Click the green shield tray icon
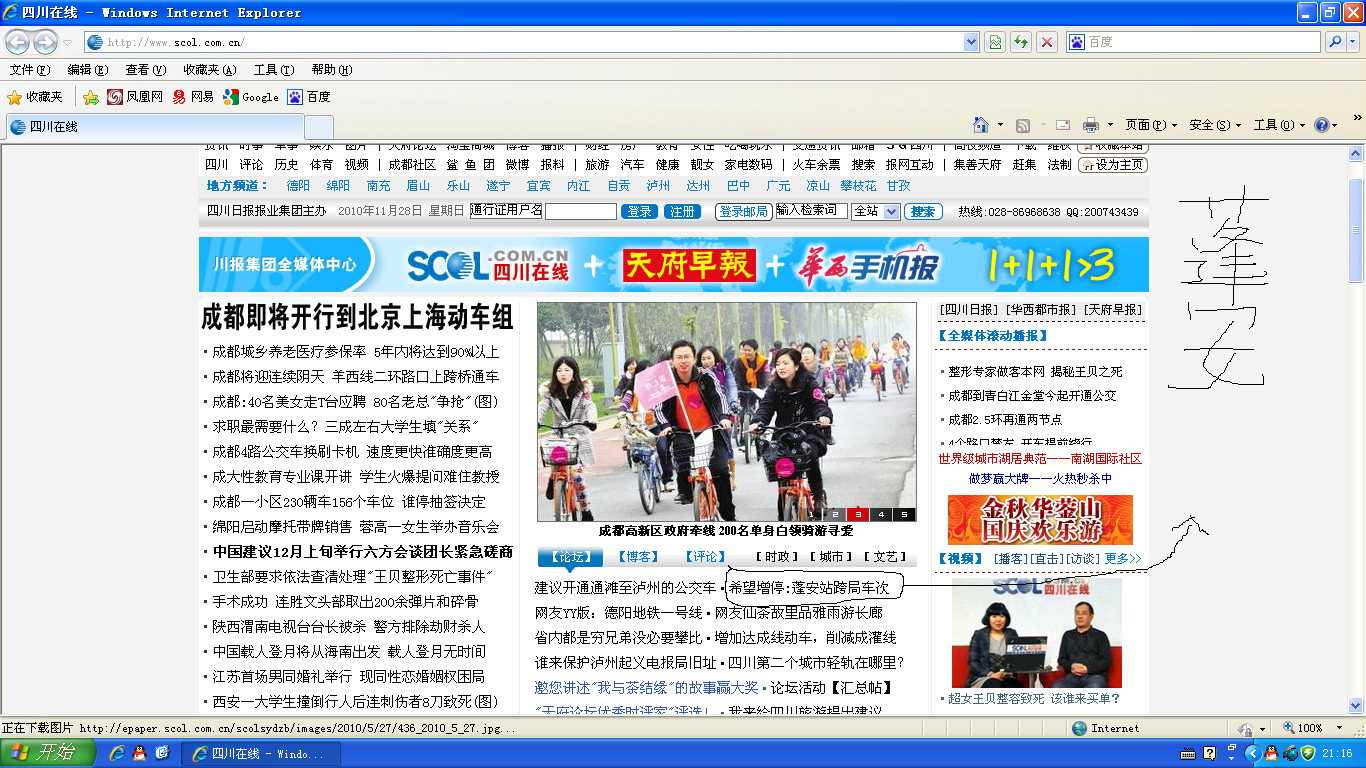Screen dimensions: 1366x768 (1306, 753)
